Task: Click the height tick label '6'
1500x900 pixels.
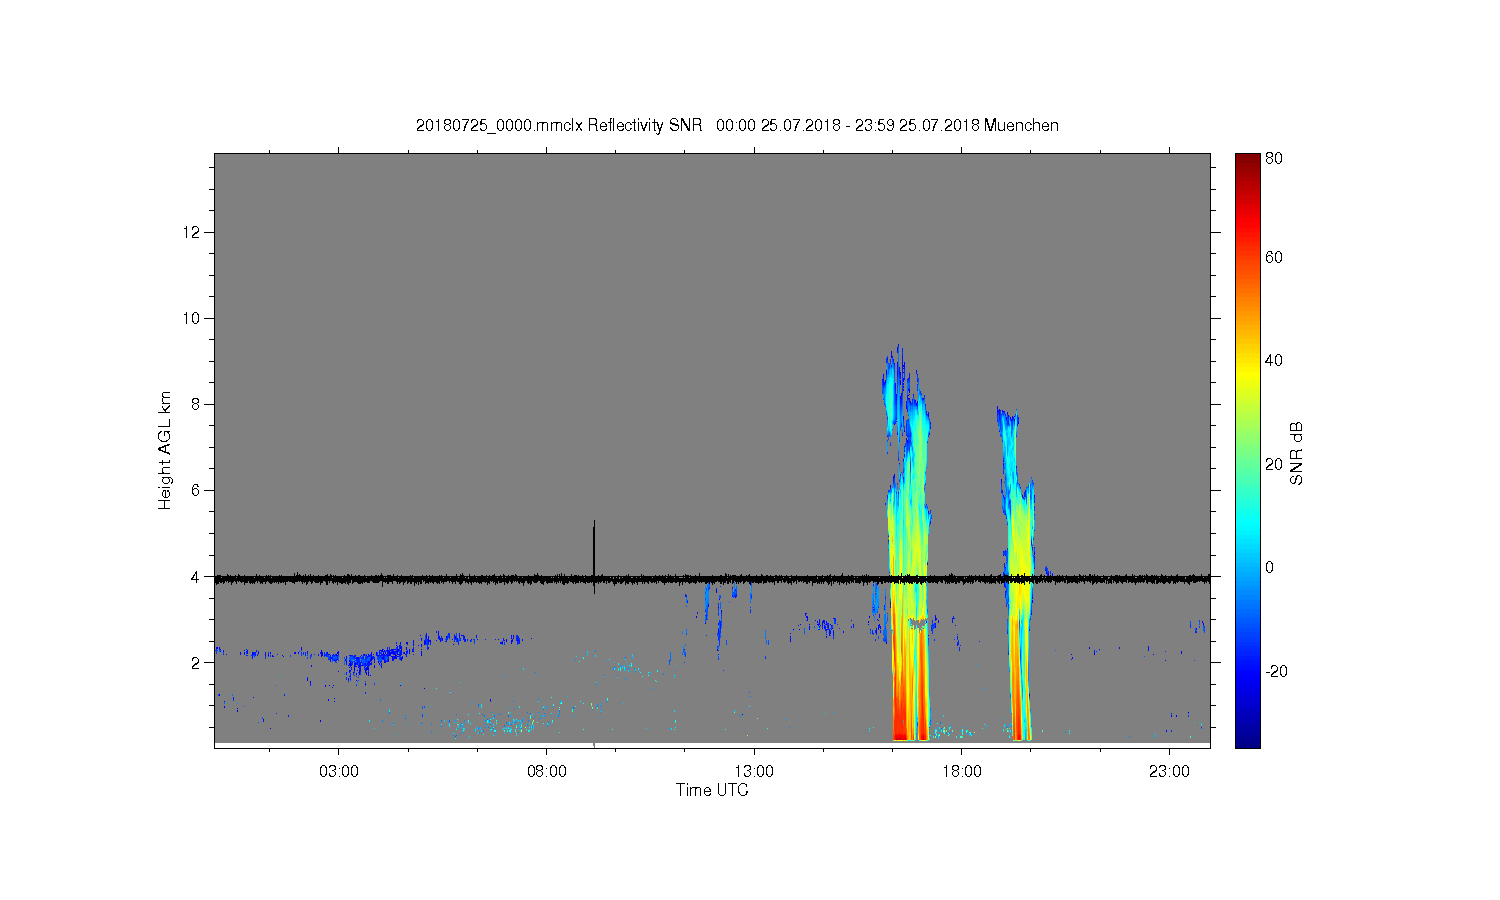Action: coord(196,490)
